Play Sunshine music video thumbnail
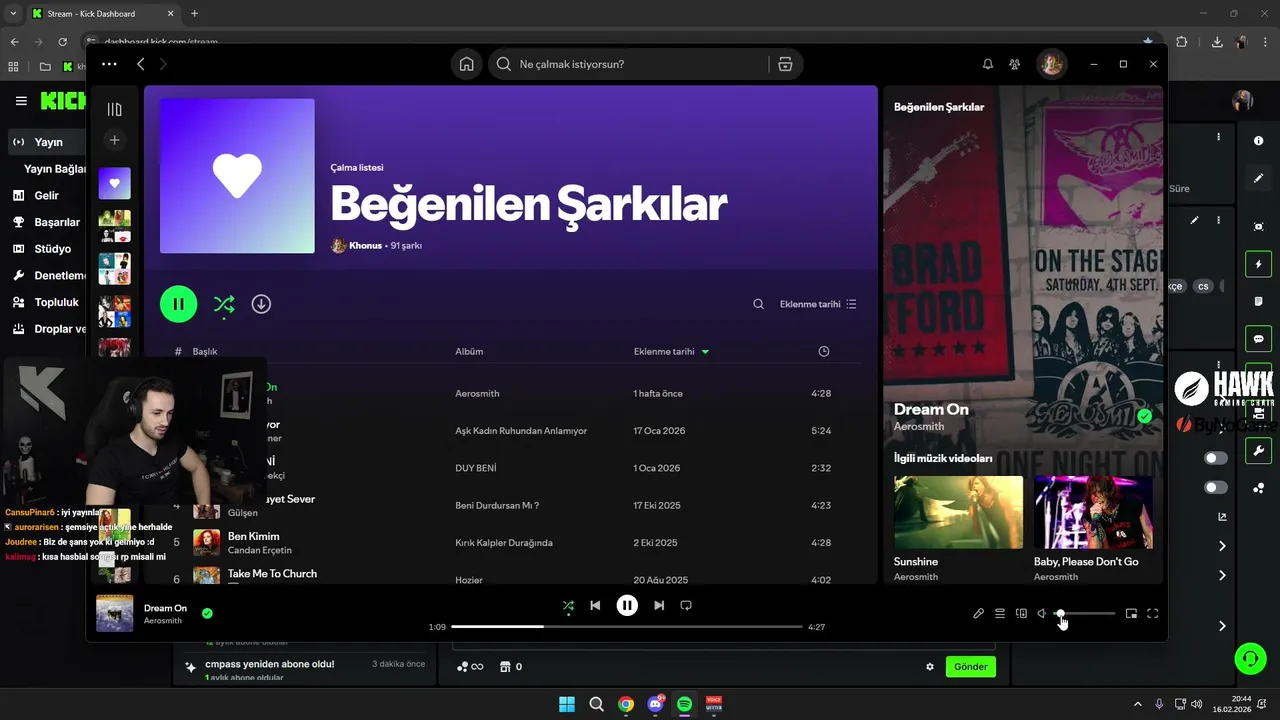 (x=958, y=512)
